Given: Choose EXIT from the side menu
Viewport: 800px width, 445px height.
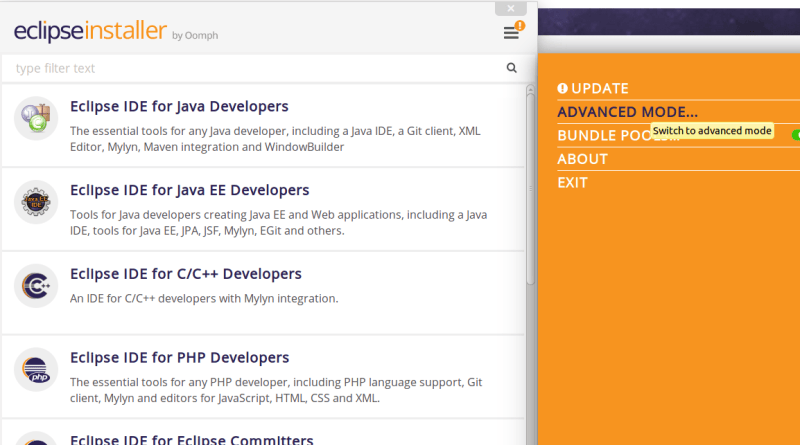Looking at the screenshot, I should click(x=572, y=182).
